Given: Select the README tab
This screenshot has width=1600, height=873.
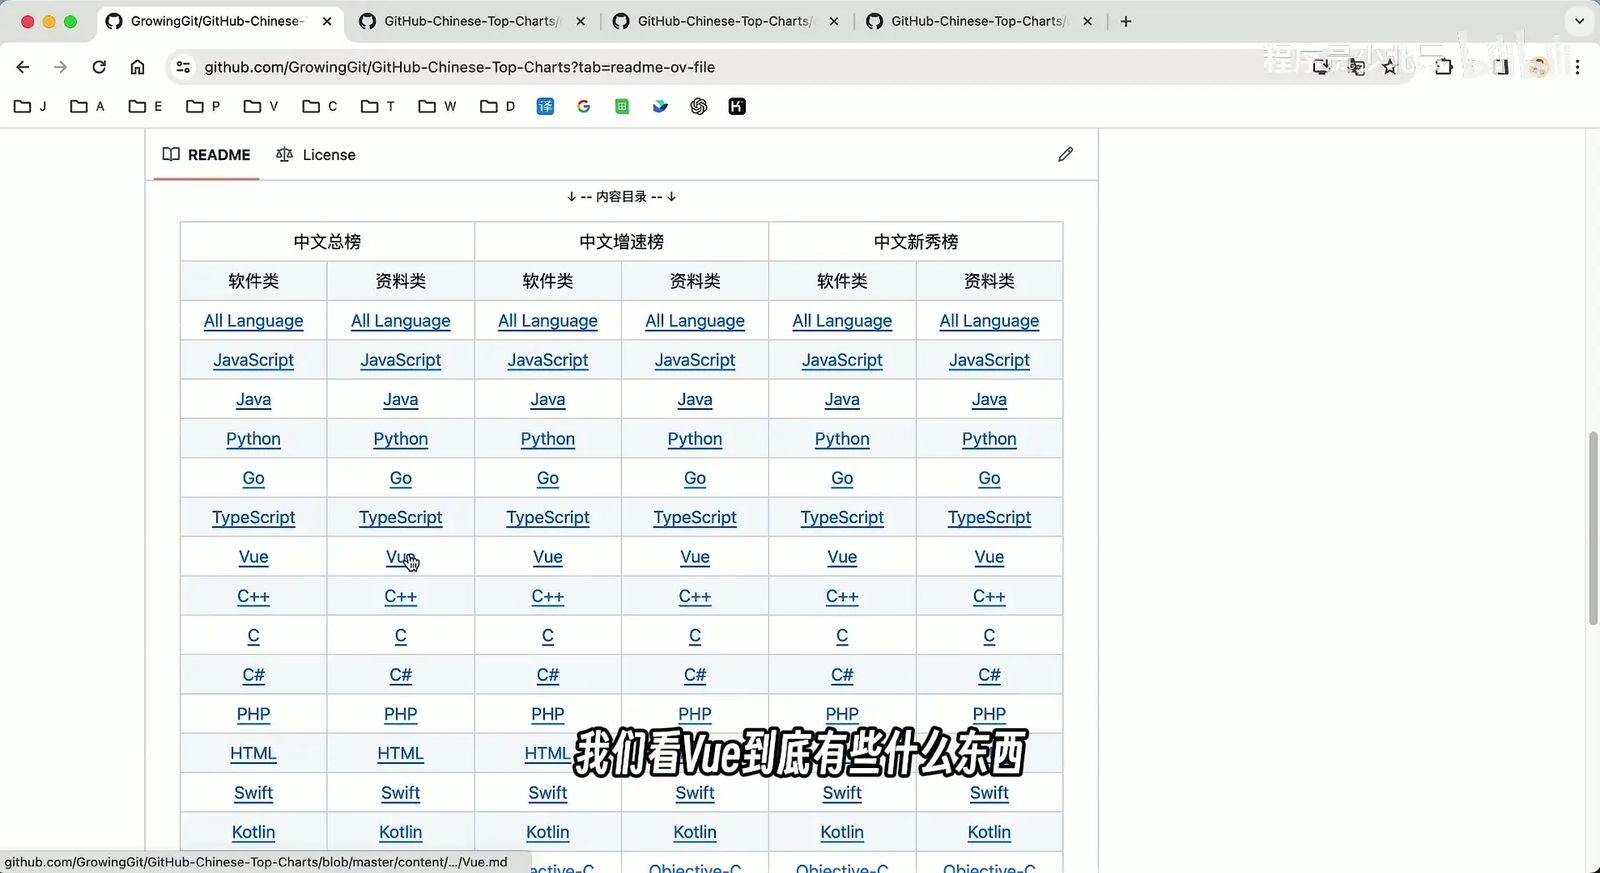Looking at the screenshot, I should click(206, 155).
